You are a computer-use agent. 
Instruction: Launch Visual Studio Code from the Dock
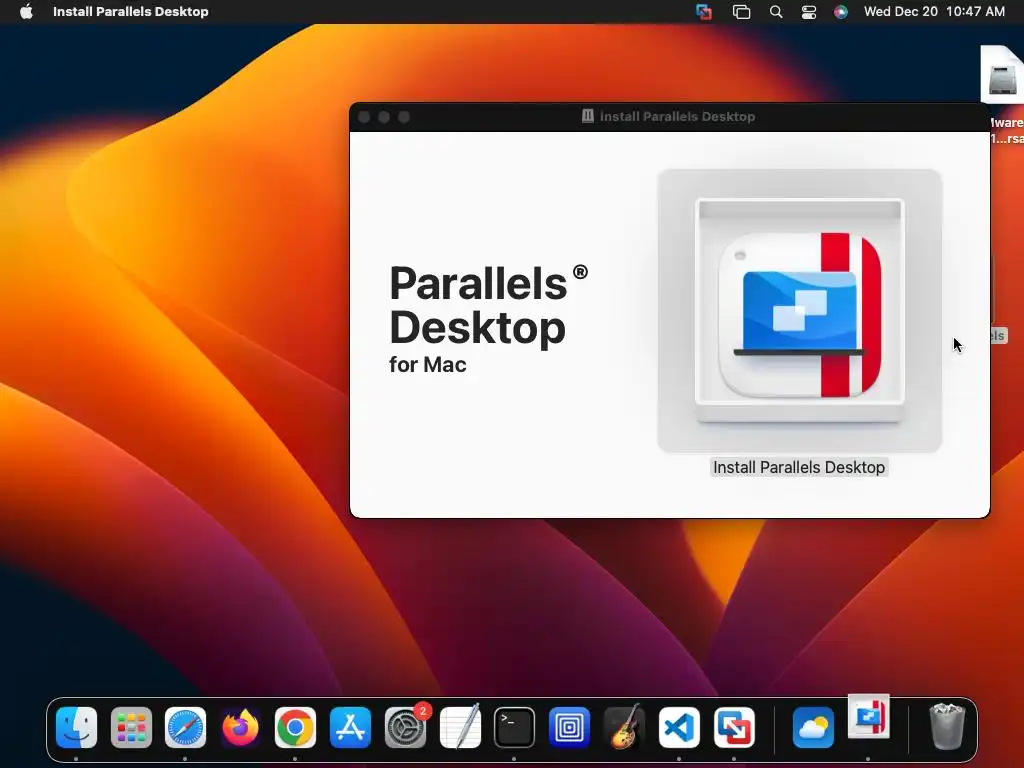click(679, 727)
